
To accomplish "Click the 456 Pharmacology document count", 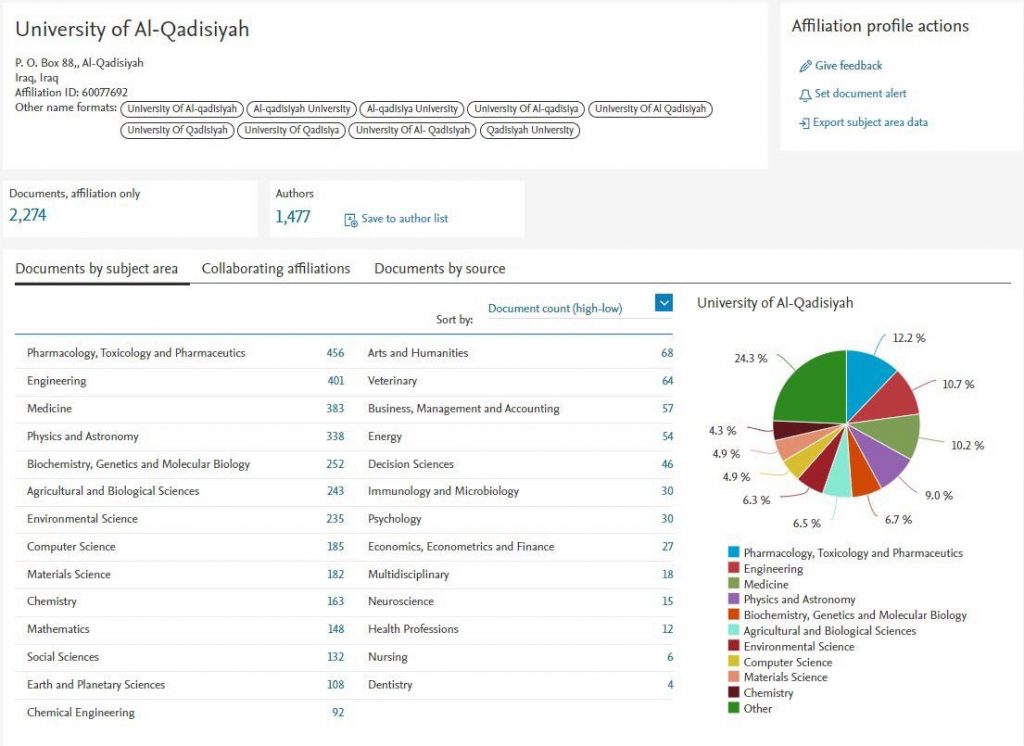I will [334, 353].
